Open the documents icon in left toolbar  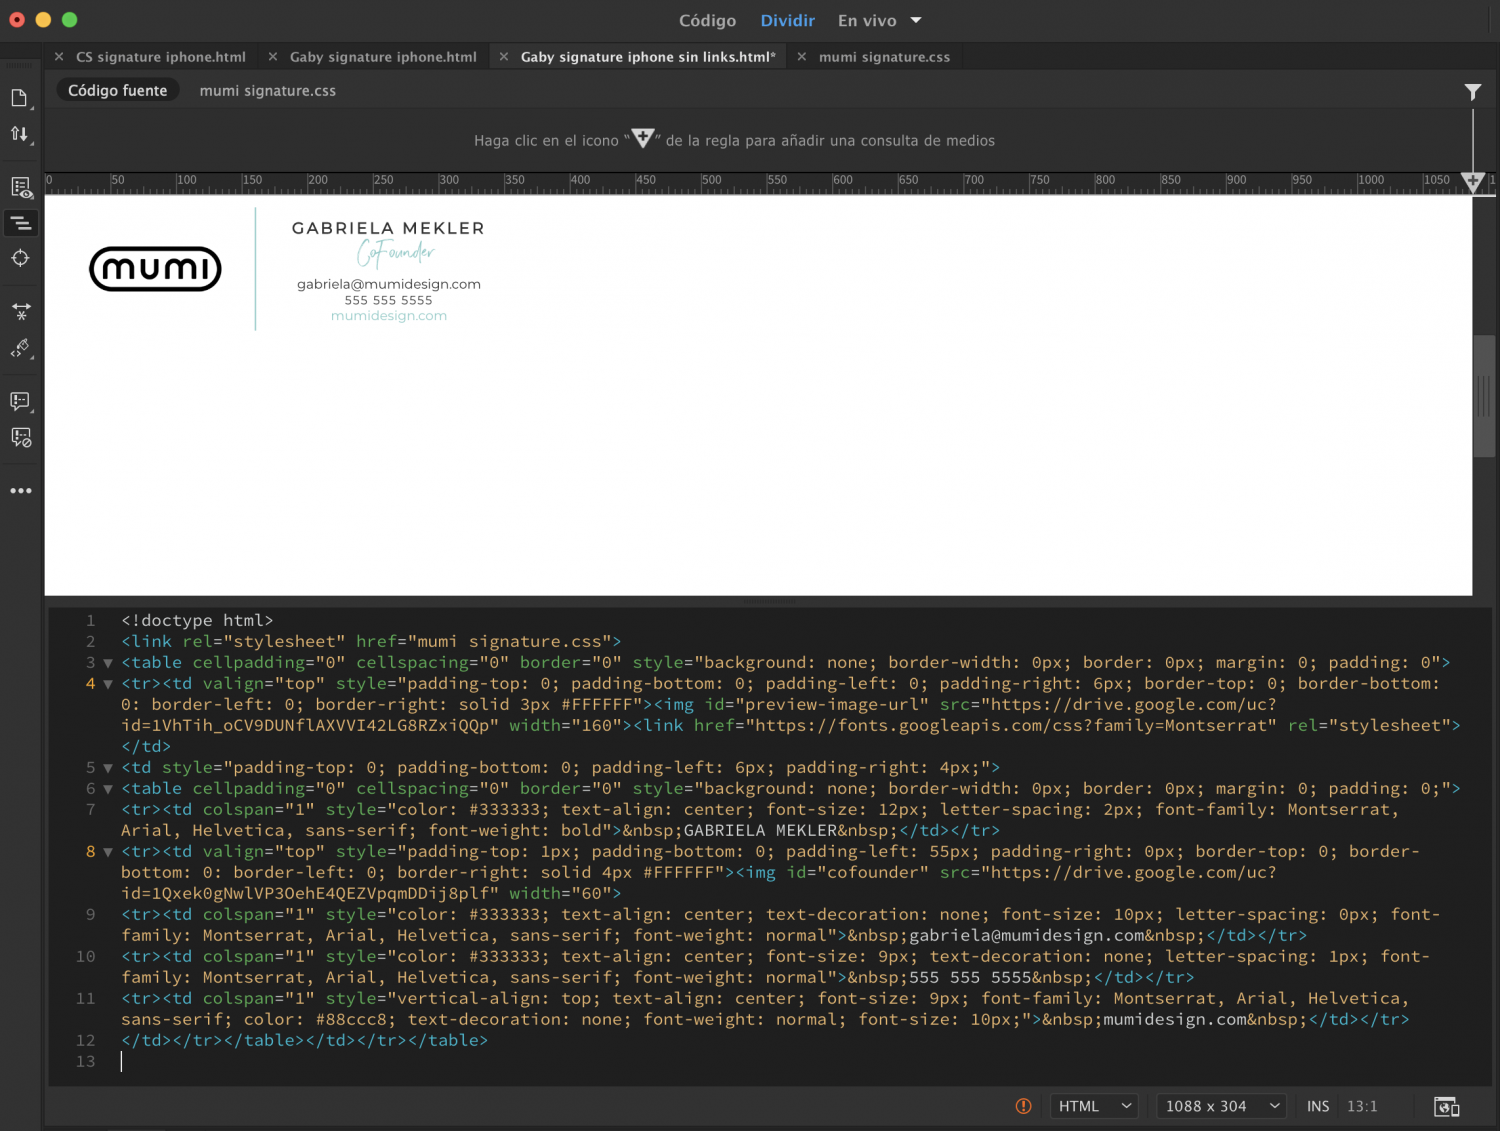pyautogui.click(x=19, y=98)
